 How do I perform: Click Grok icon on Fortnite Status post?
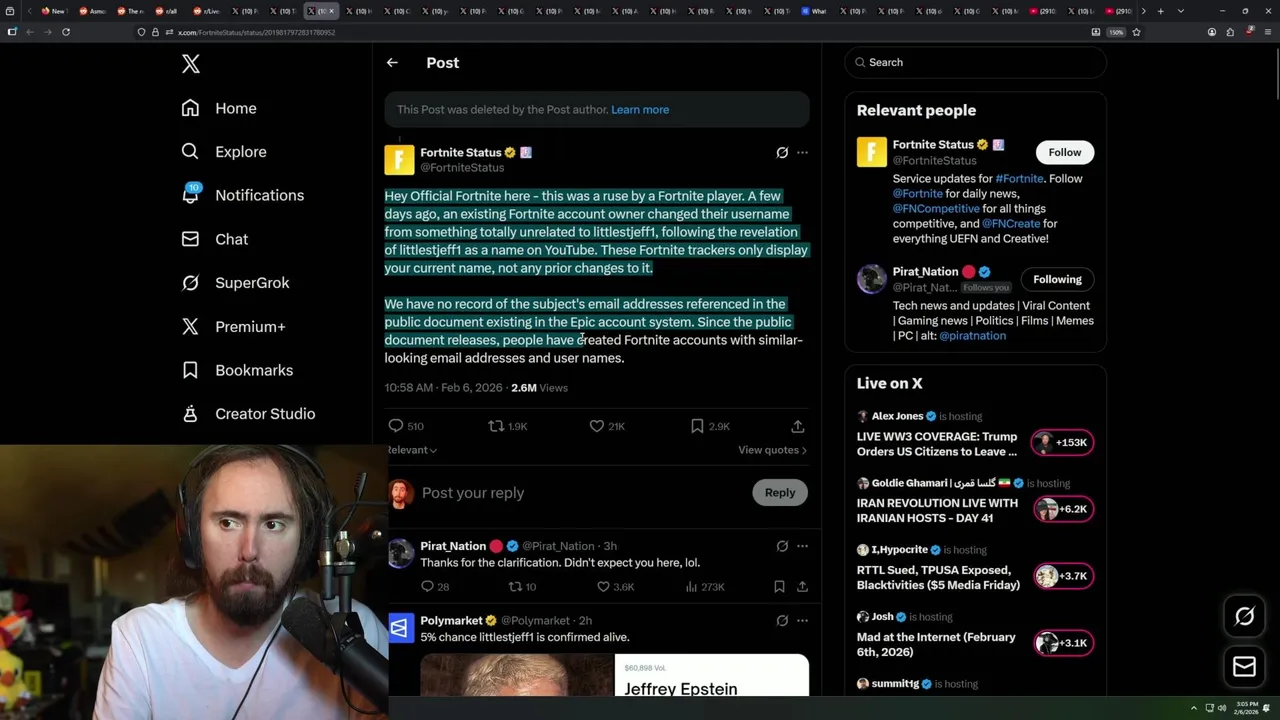coord(782,153)
